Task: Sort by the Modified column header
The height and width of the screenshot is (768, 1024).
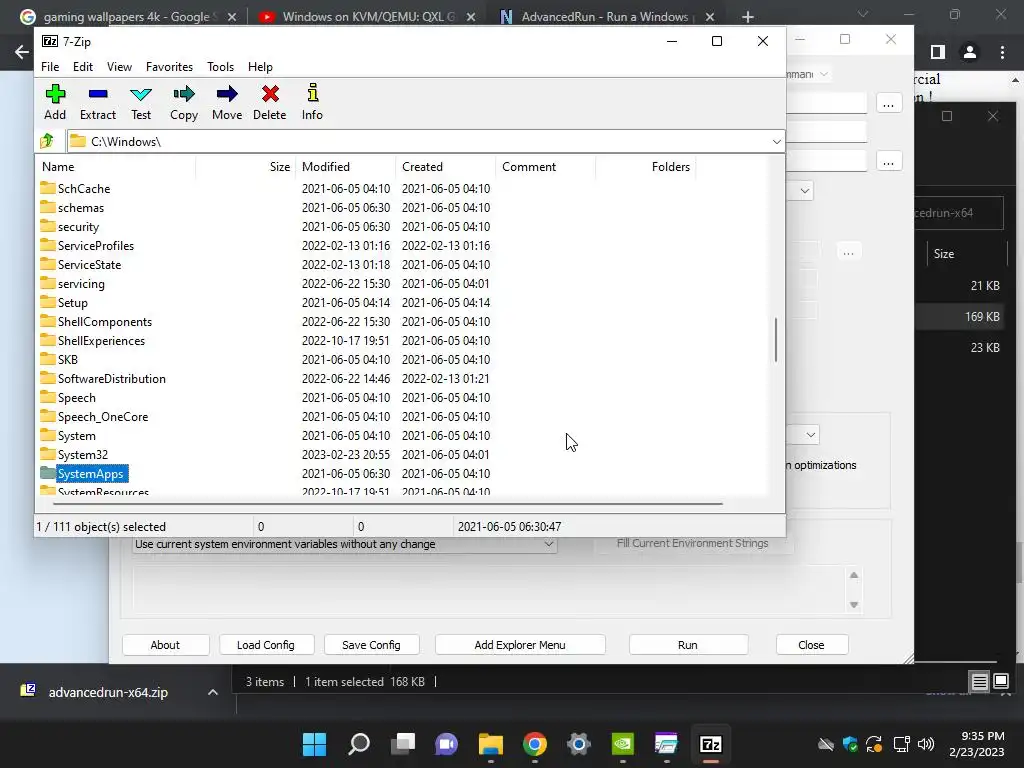Action: (345, 167)
